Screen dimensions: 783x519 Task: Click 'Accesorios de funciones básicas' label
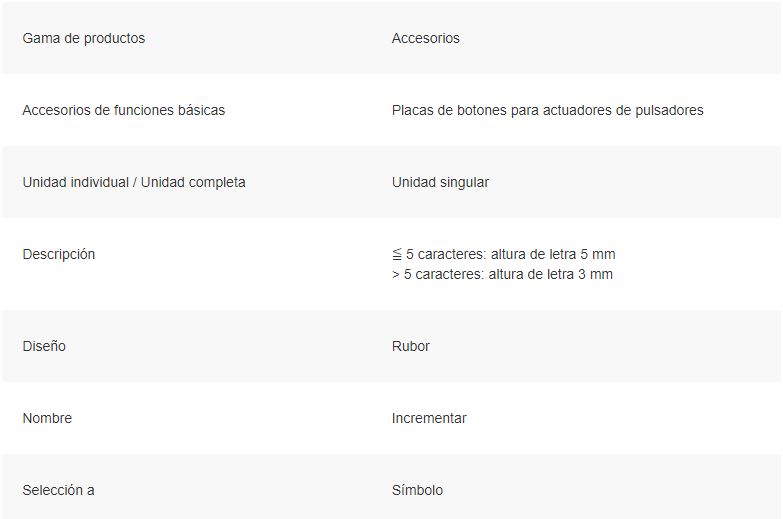pos(123,110)
